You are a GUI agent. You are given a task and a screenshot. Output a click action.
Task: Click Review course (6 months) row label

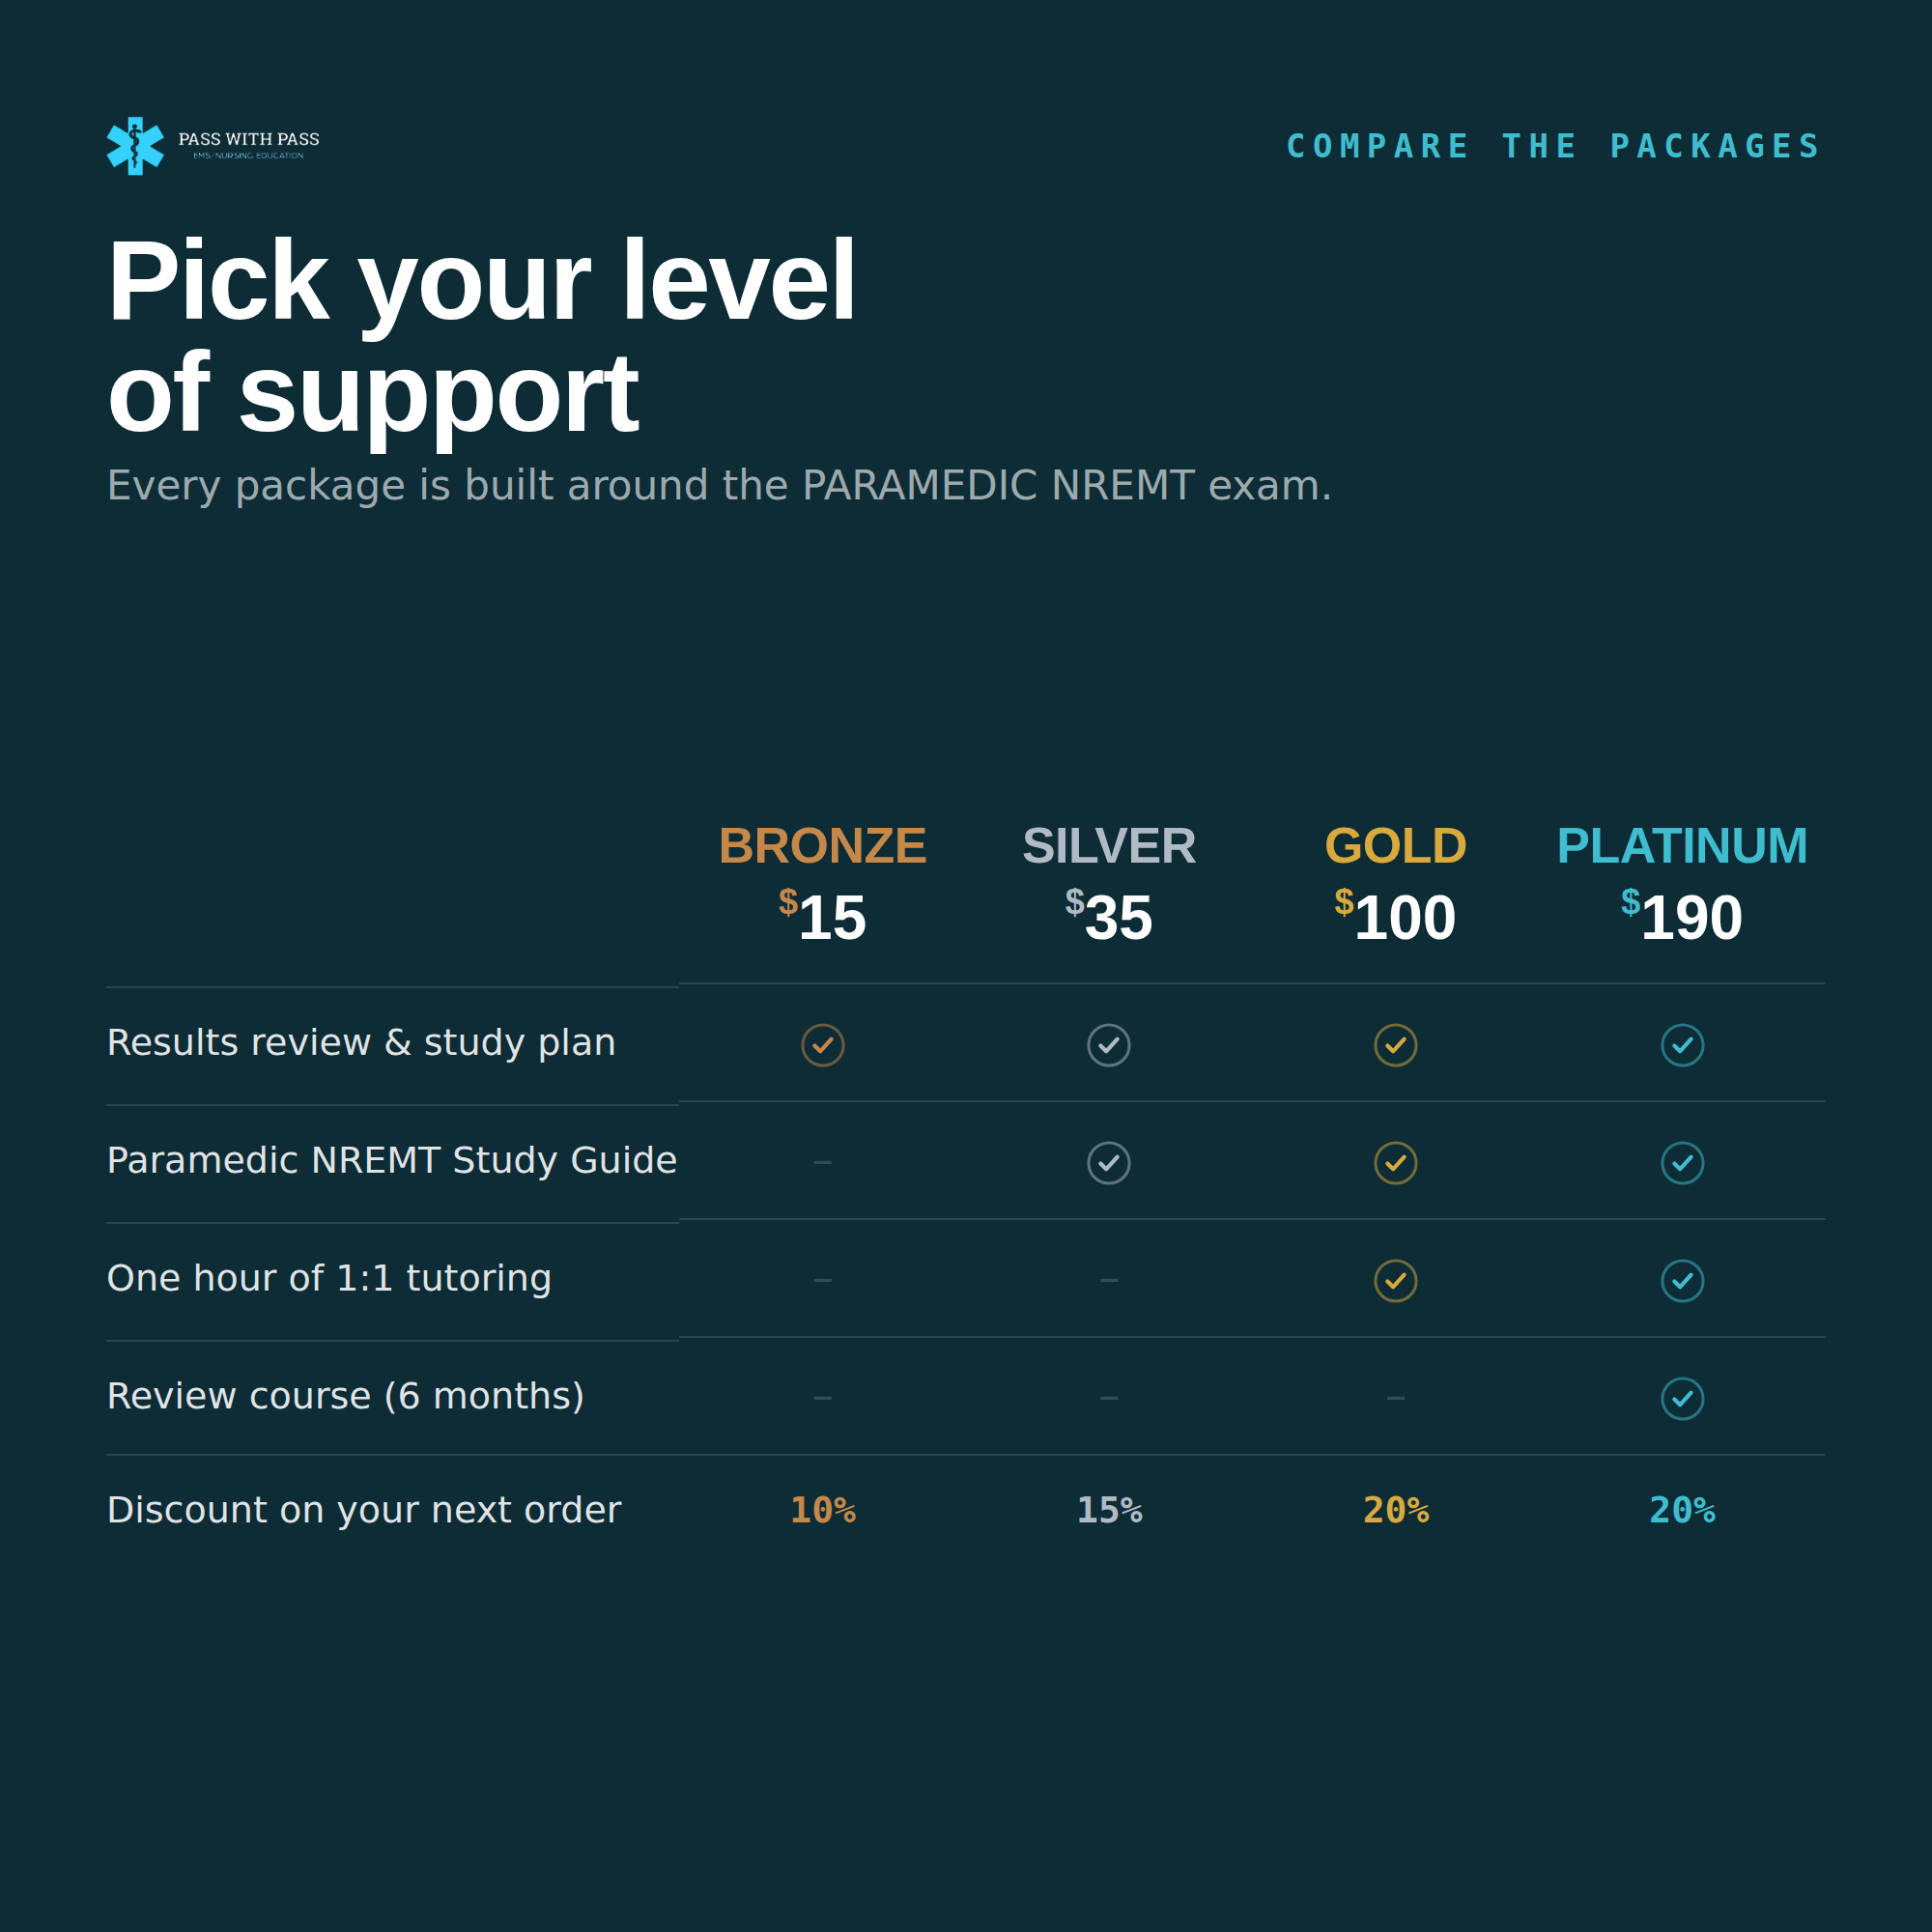point(346,1396)
